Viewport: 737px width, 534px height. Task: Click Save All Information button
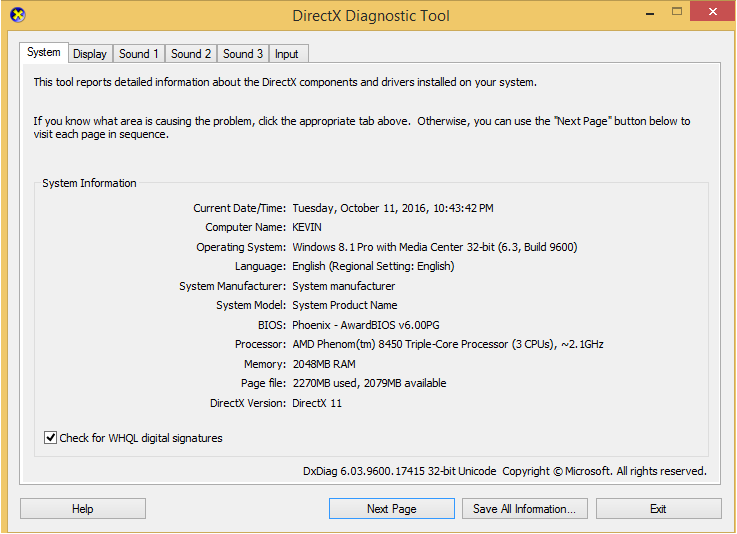pyautogui.click(x=524, y=509)
